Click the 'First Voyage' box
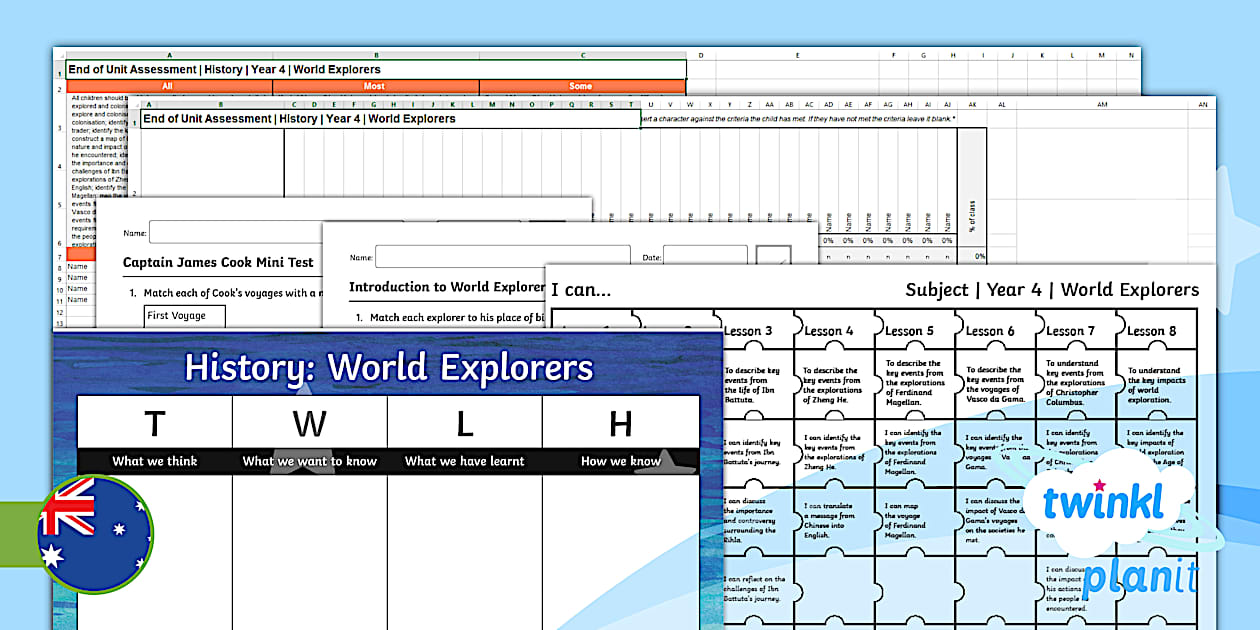The width and height of the screenshot is (1260, 630). coord(184,316)
